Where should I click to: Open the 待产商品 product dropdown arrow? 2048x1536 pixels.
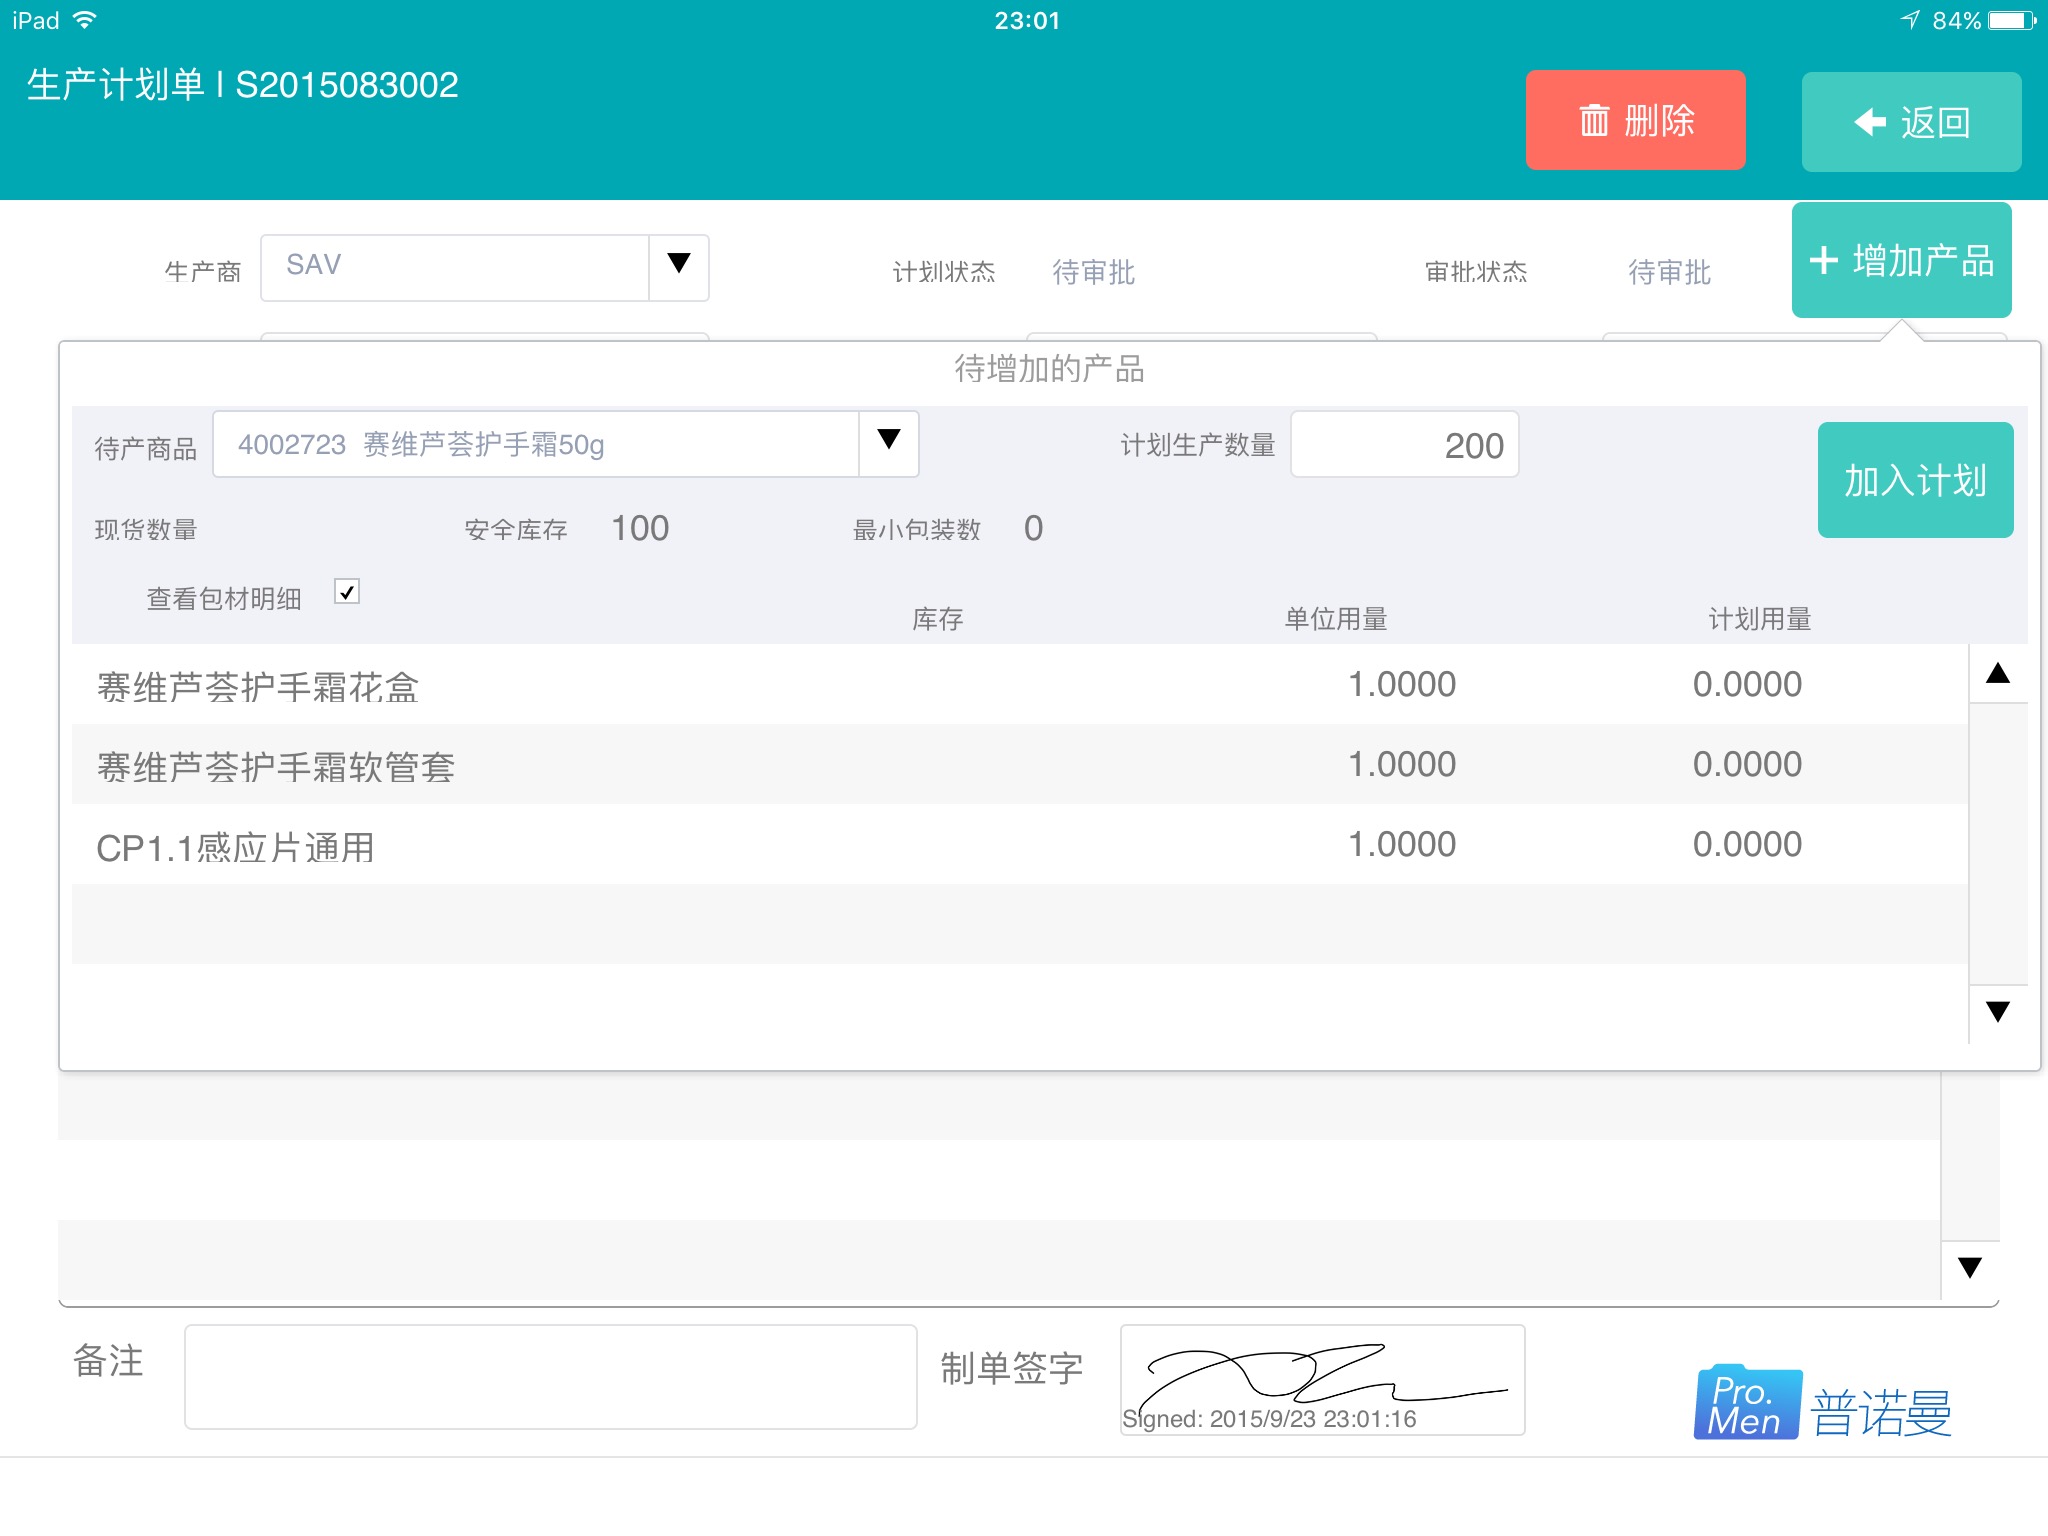(888, 443)
